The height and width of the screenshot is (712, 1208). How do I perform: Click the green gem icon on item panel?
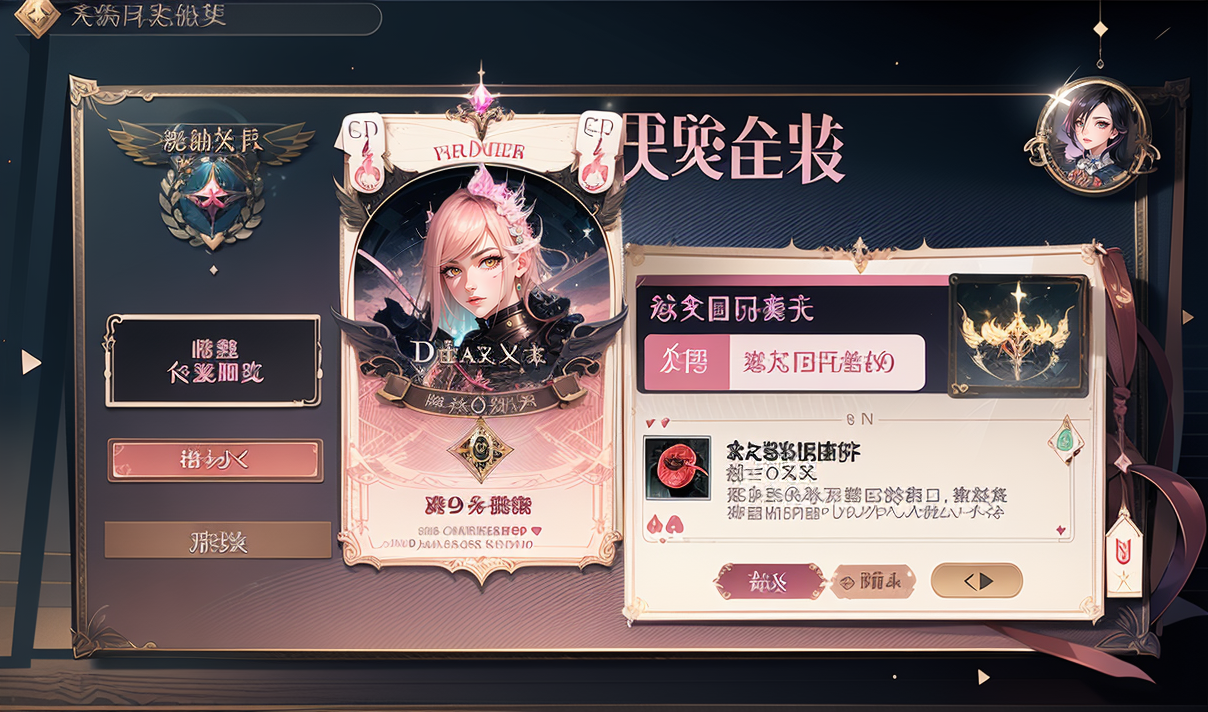pos(1067,438)
